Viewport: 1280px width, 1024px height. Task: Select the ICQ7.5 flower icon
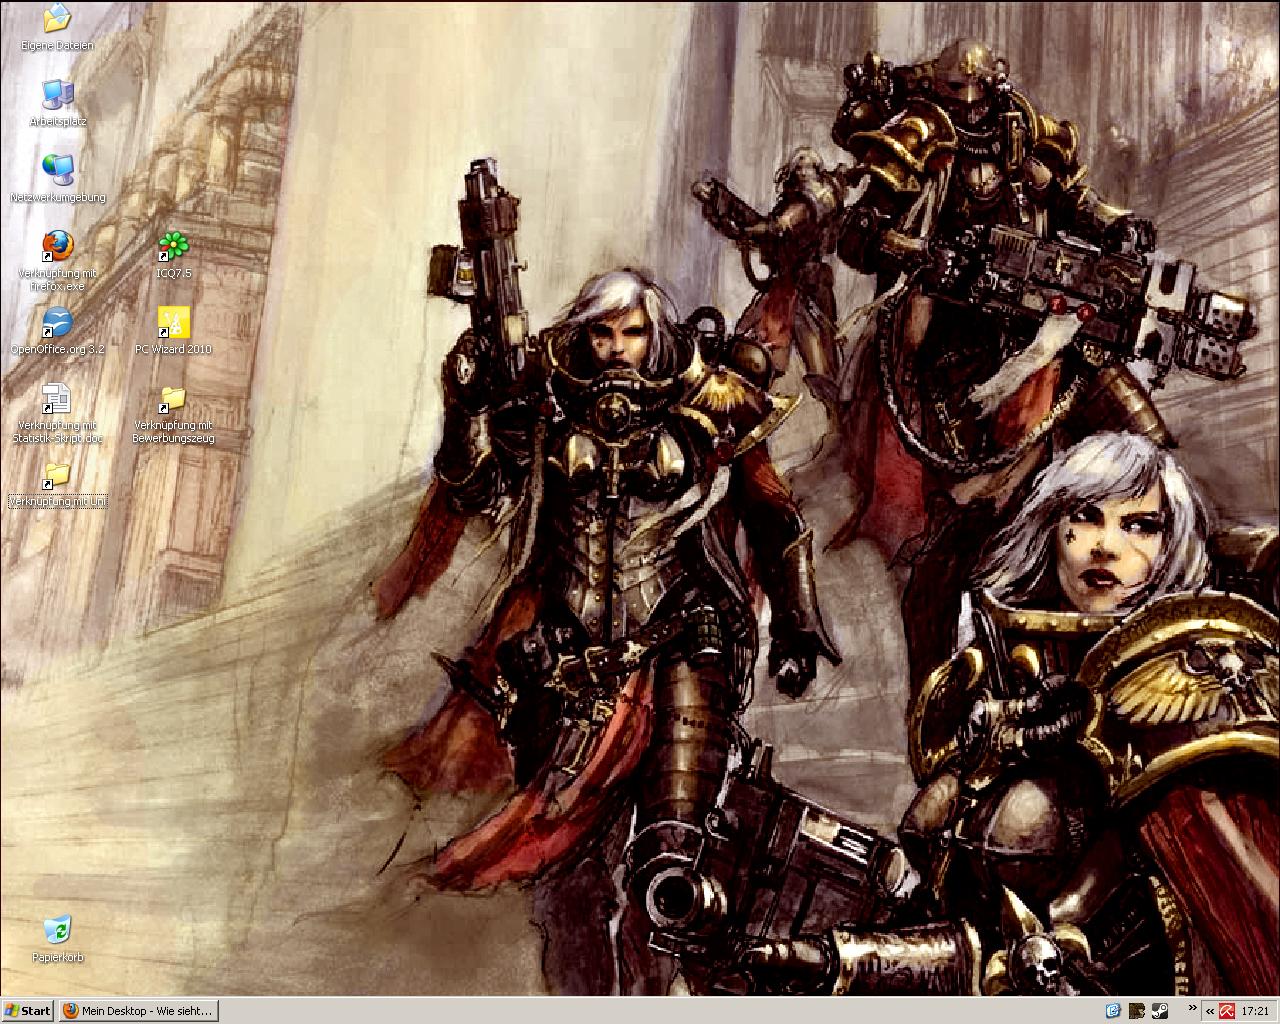pyautogui.click(x=173, y=246)
